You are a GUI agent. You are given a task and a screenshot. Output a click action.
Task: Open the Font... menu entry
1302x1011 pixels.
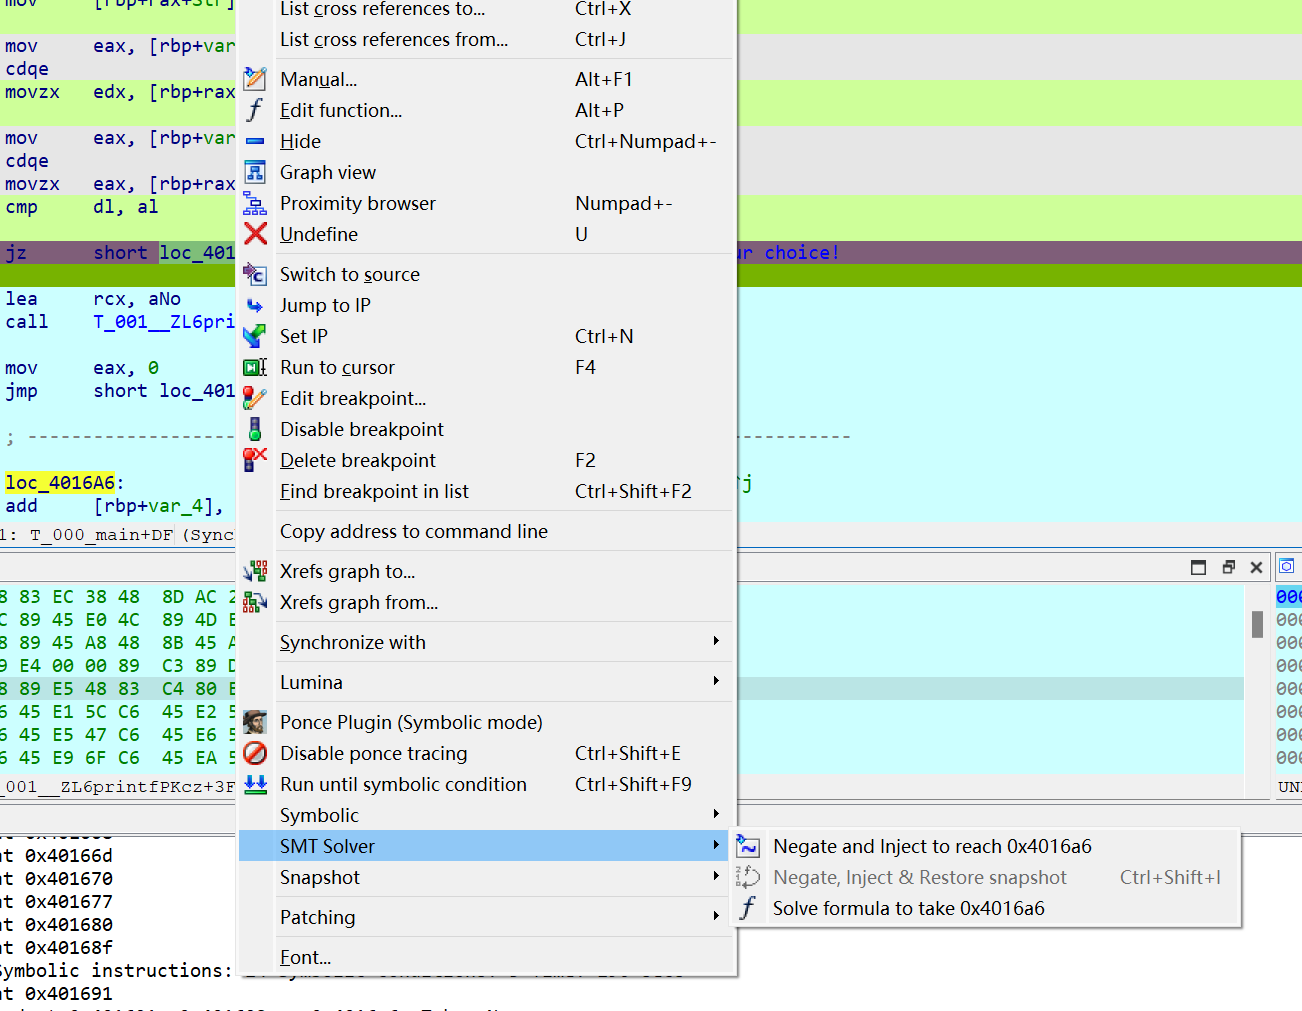pos(305,957)
